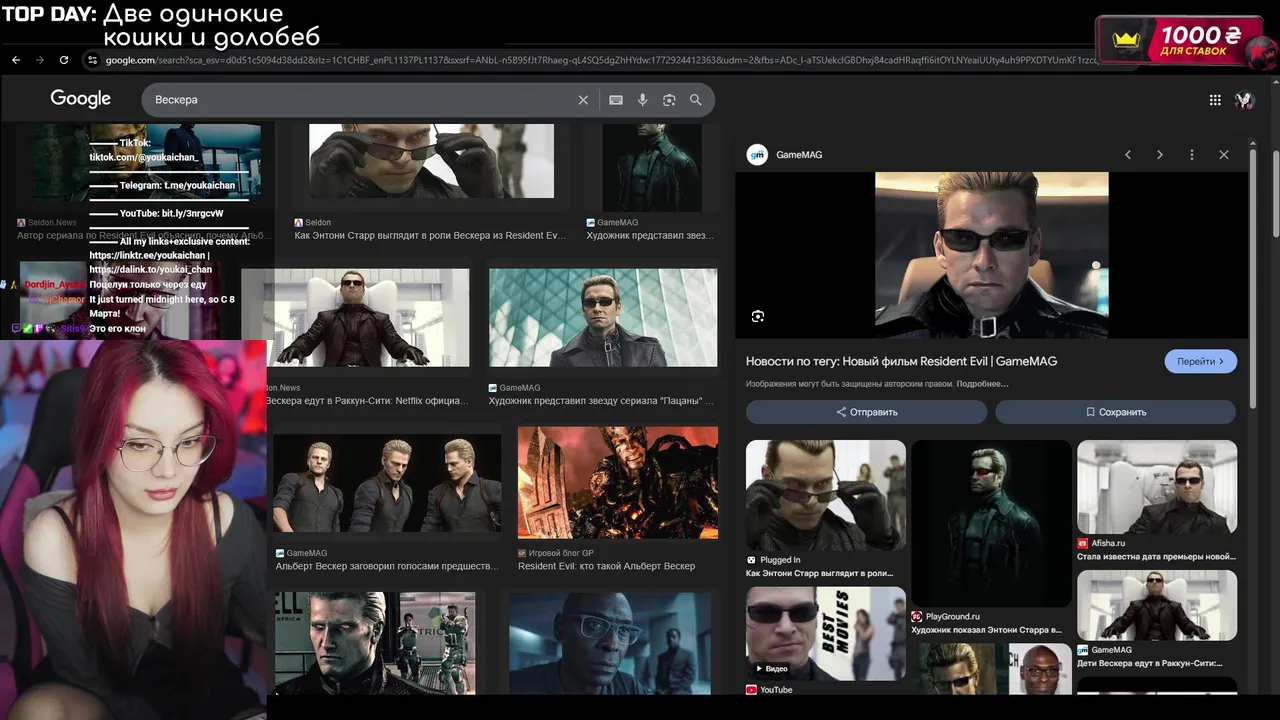Viewport: 1280px width, 720px height.
Task: Close the image preview panel
Action: point(1224,155)
